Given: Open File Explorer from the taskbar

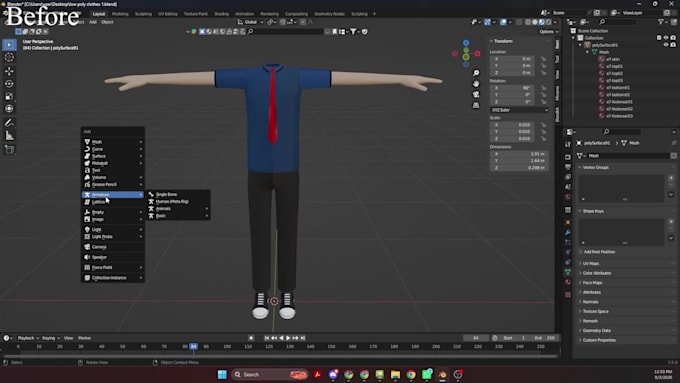Looking at the screenshot, I should coord(395,374).
